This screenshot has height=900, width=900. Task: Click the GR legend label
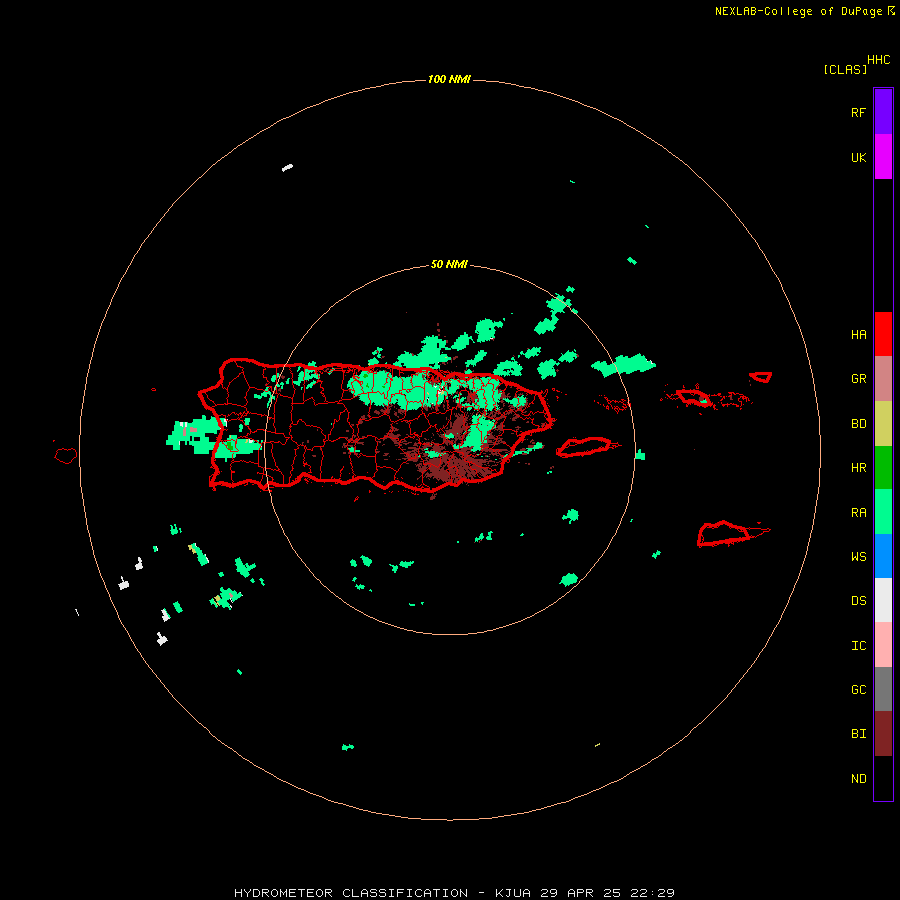pos(858,379)
